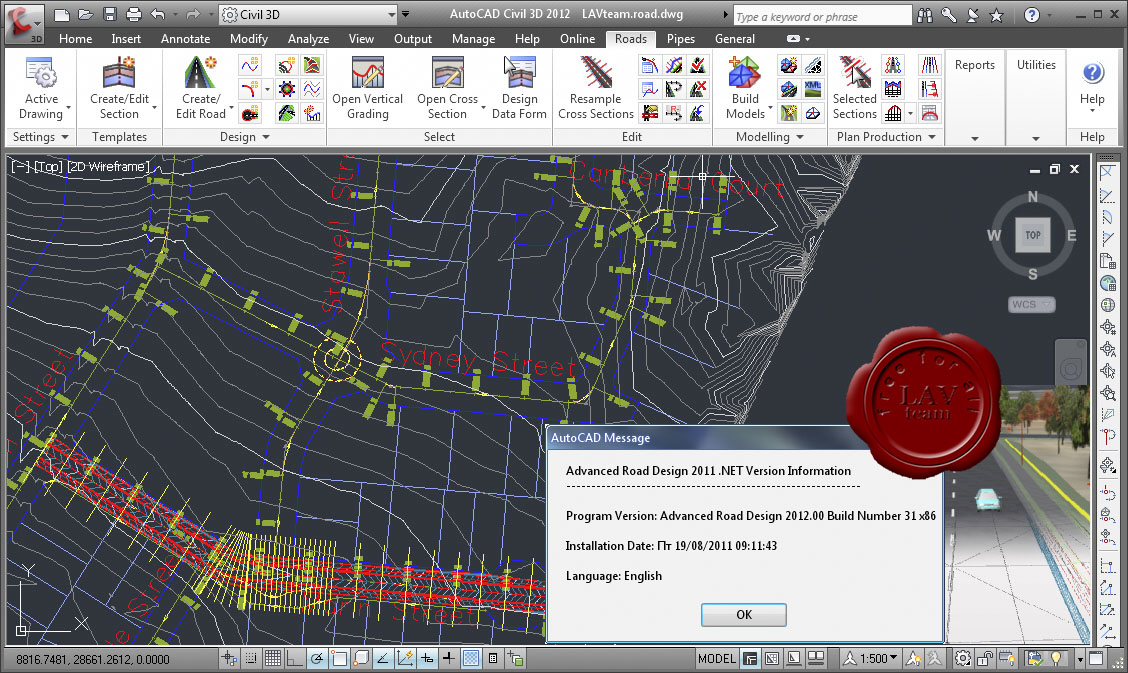Image resolution: width=1128 pixels, height=673 pixels.
Task: Toggle Show/Hide Lineweight in status bar
Action: [x=449, y=658]
